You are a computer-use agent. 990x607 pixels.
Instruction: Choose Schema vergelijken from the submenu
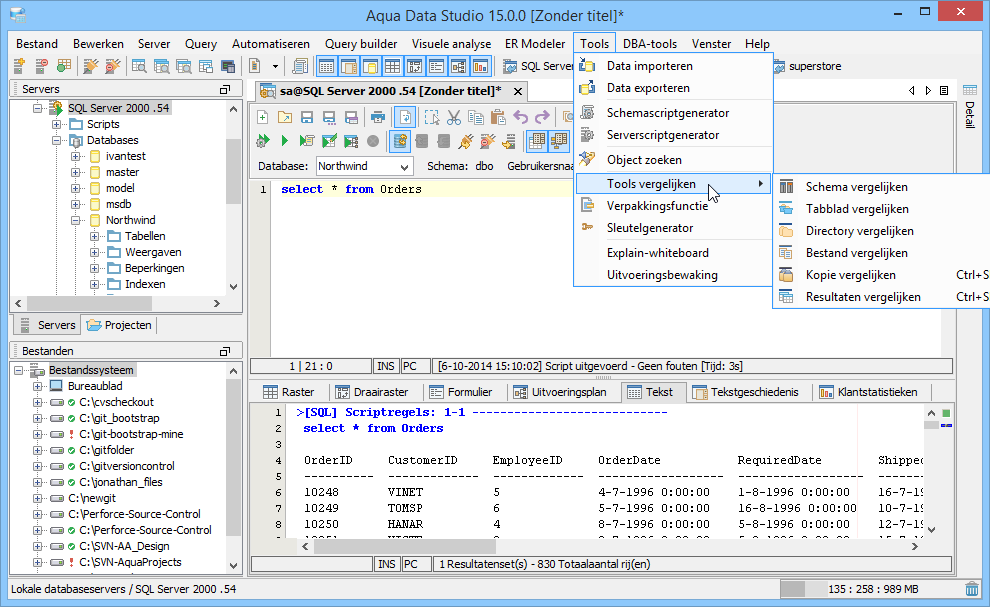coord(856,187)
